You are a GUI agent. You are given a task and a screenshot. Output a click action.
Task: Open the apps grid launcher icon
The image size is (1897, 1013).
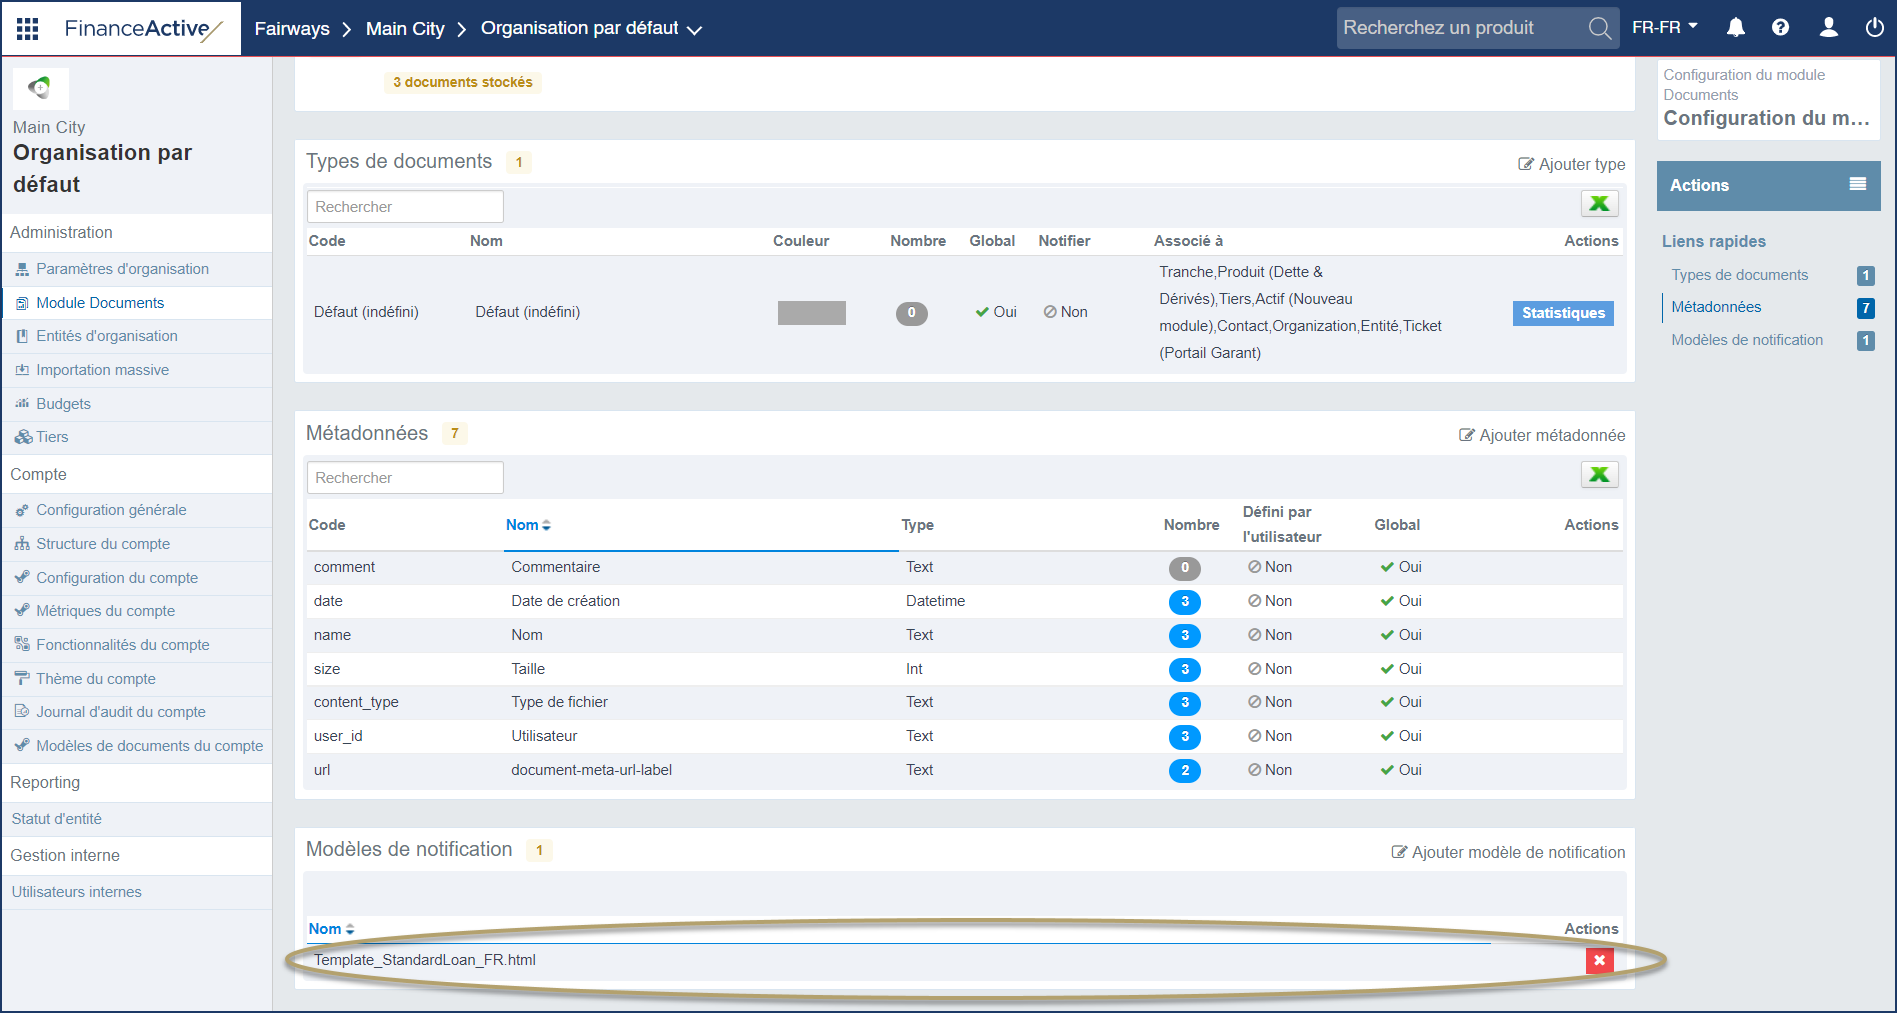[28, 28]
